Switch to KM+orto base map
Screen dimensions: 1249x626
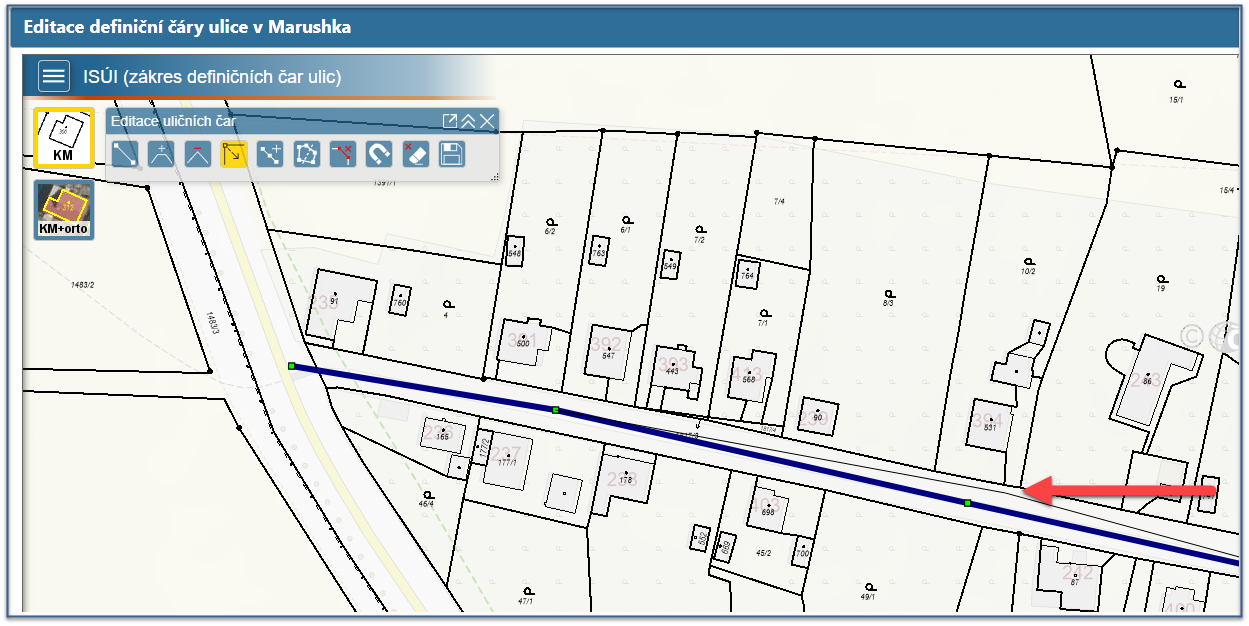click(63, 210)
